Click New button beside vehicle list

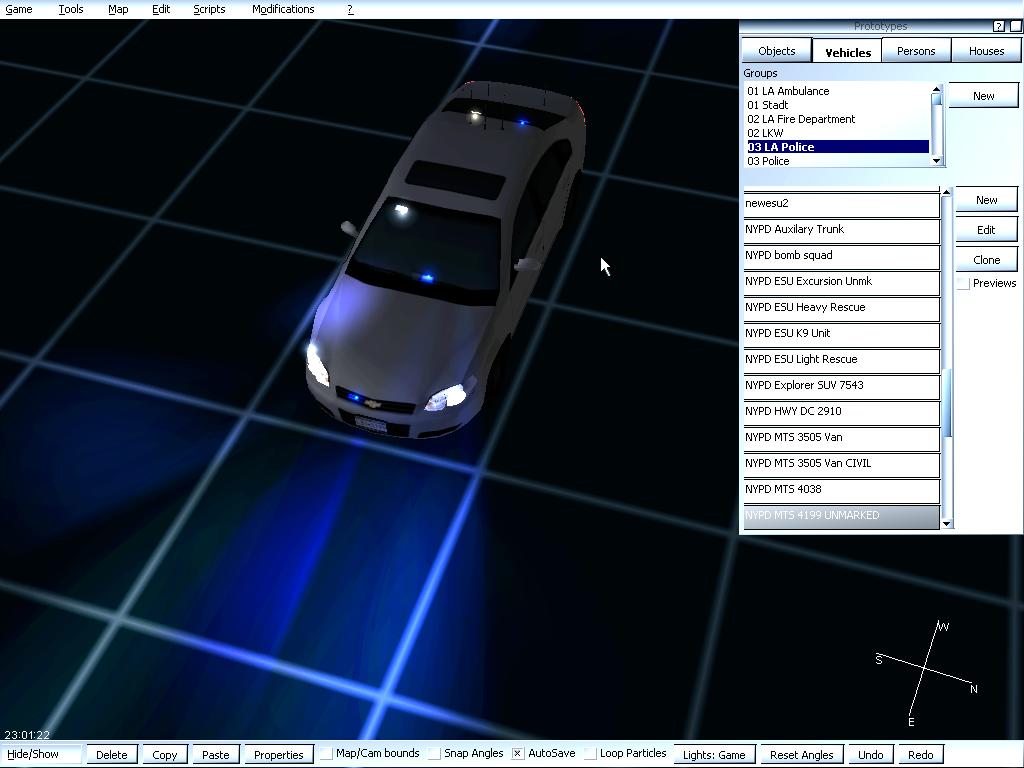986,200
